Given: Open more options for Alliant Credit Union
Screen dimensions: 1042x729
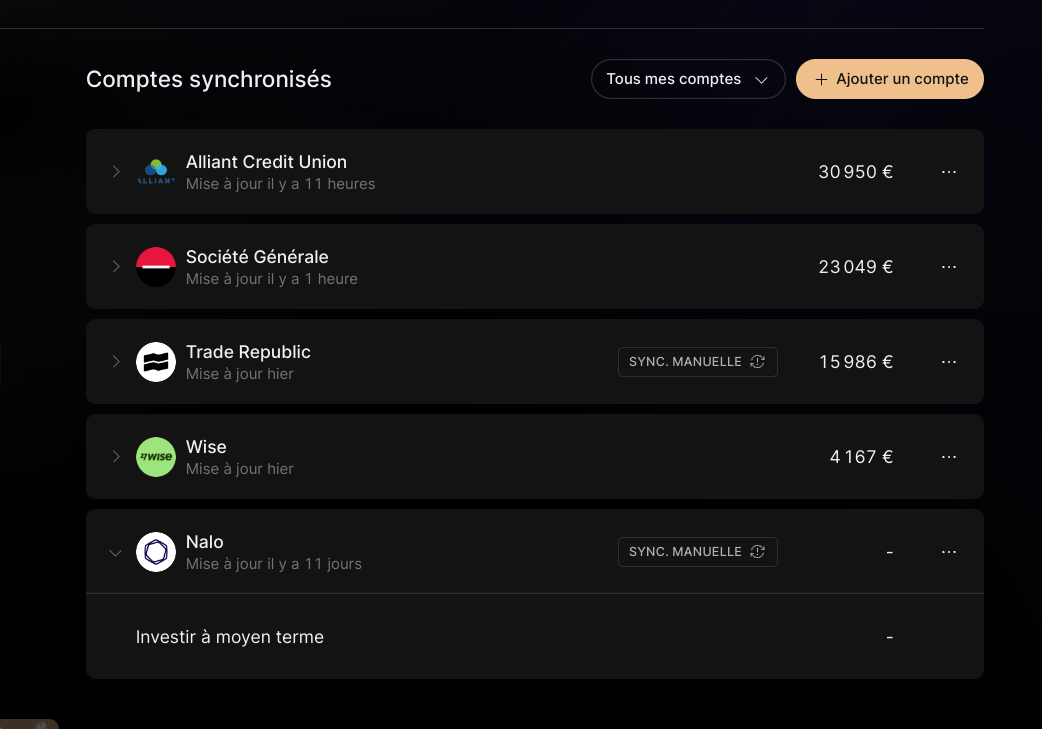Looking at the screenshot, I should (x=949, y=172).
